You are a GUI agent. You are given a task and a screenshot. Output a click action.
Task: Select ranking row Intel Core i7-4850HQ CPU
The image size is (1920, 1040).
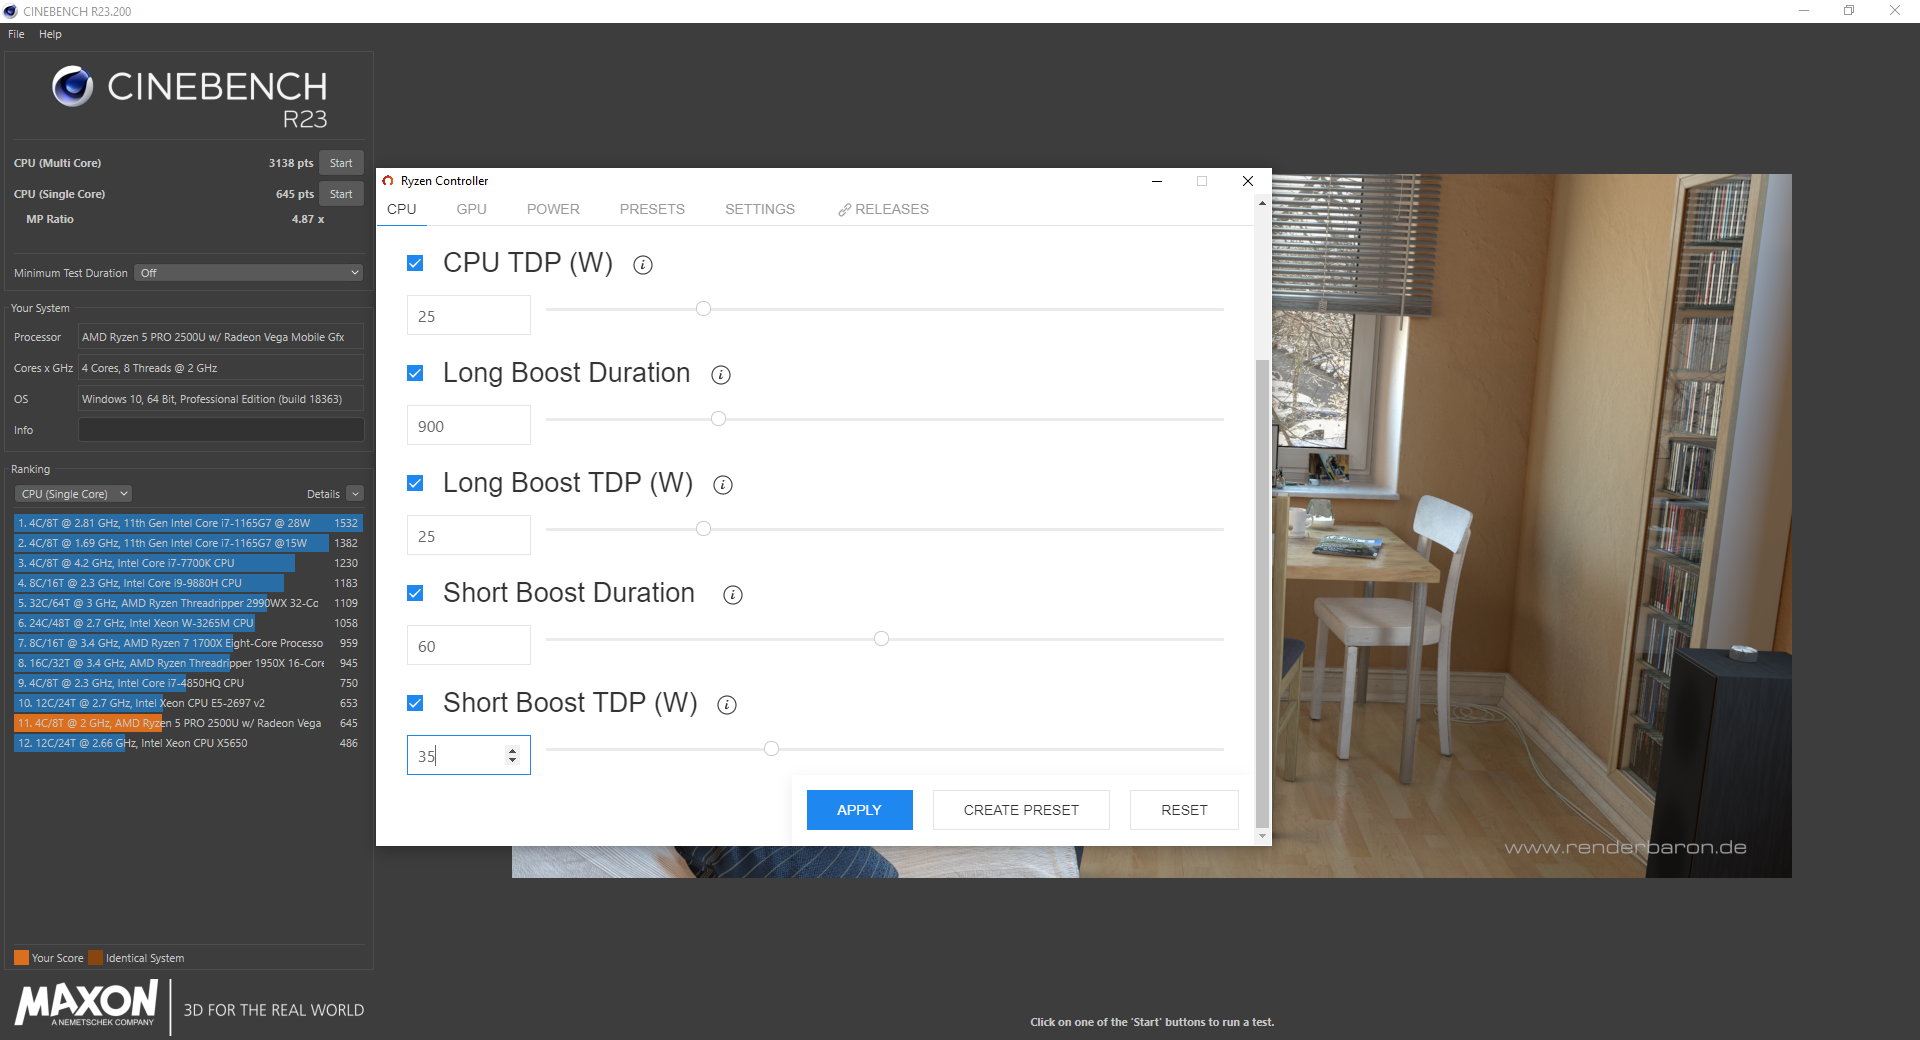coord(188,683)
